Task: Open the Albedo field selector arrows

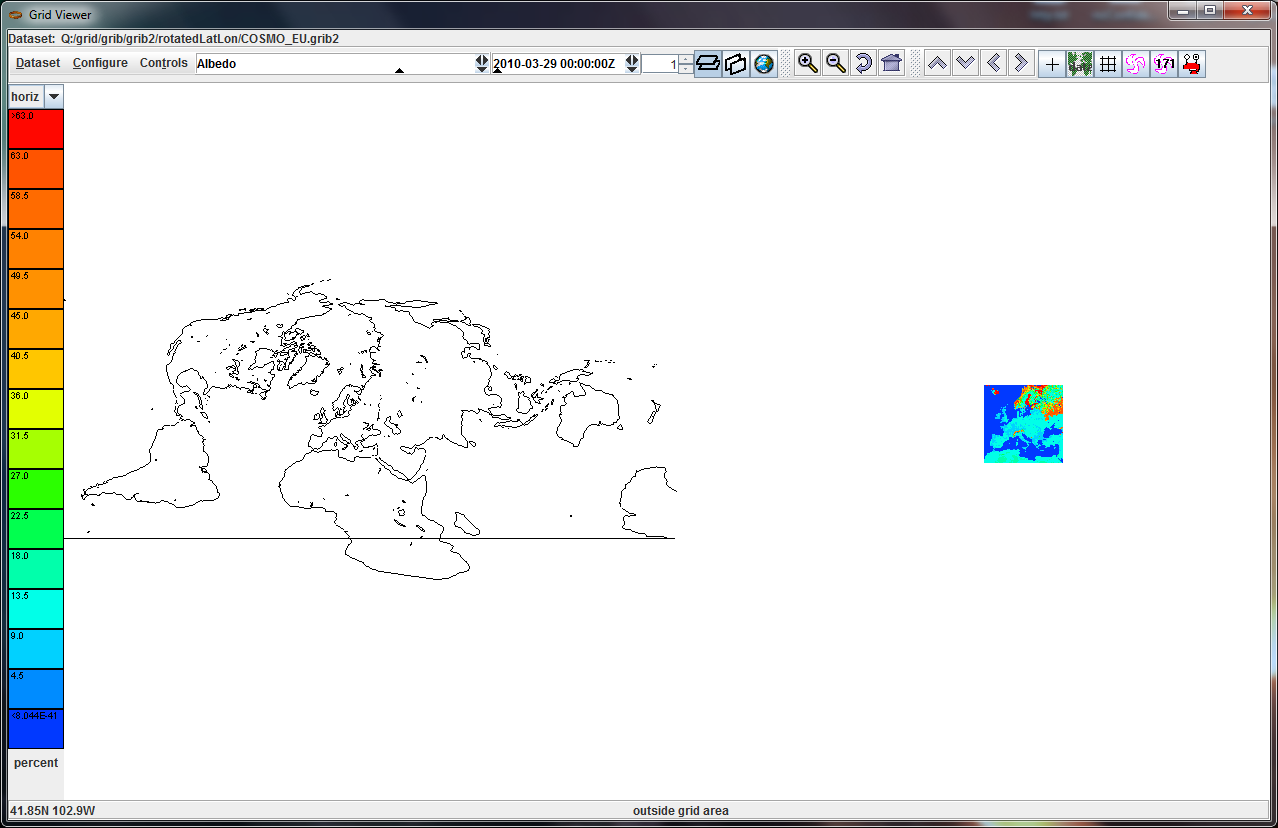Action: pos(482,63)
